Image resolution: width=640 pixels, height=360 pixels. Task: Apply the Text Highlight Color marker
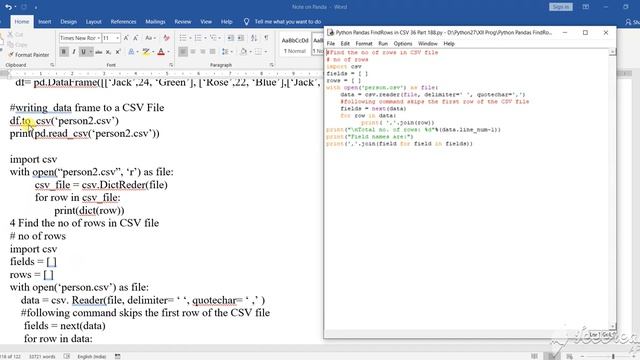[x=145, y=52]
